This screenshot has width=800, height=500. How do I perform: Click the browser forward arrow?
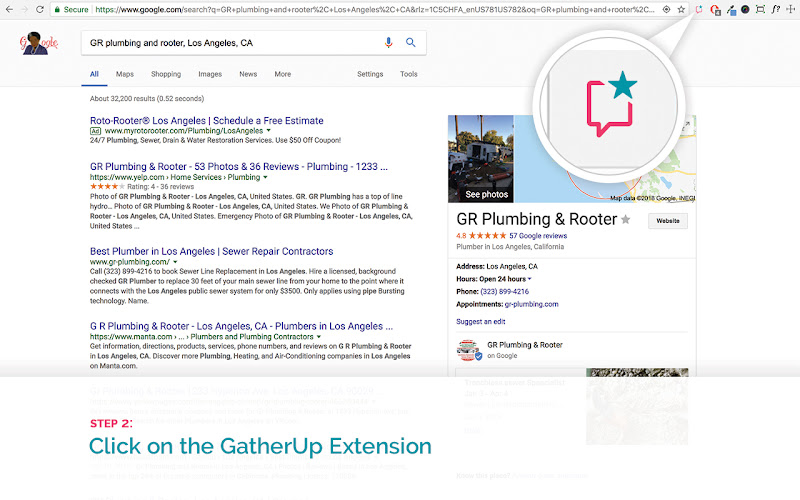pyautogui.click(x=24, y=9)
